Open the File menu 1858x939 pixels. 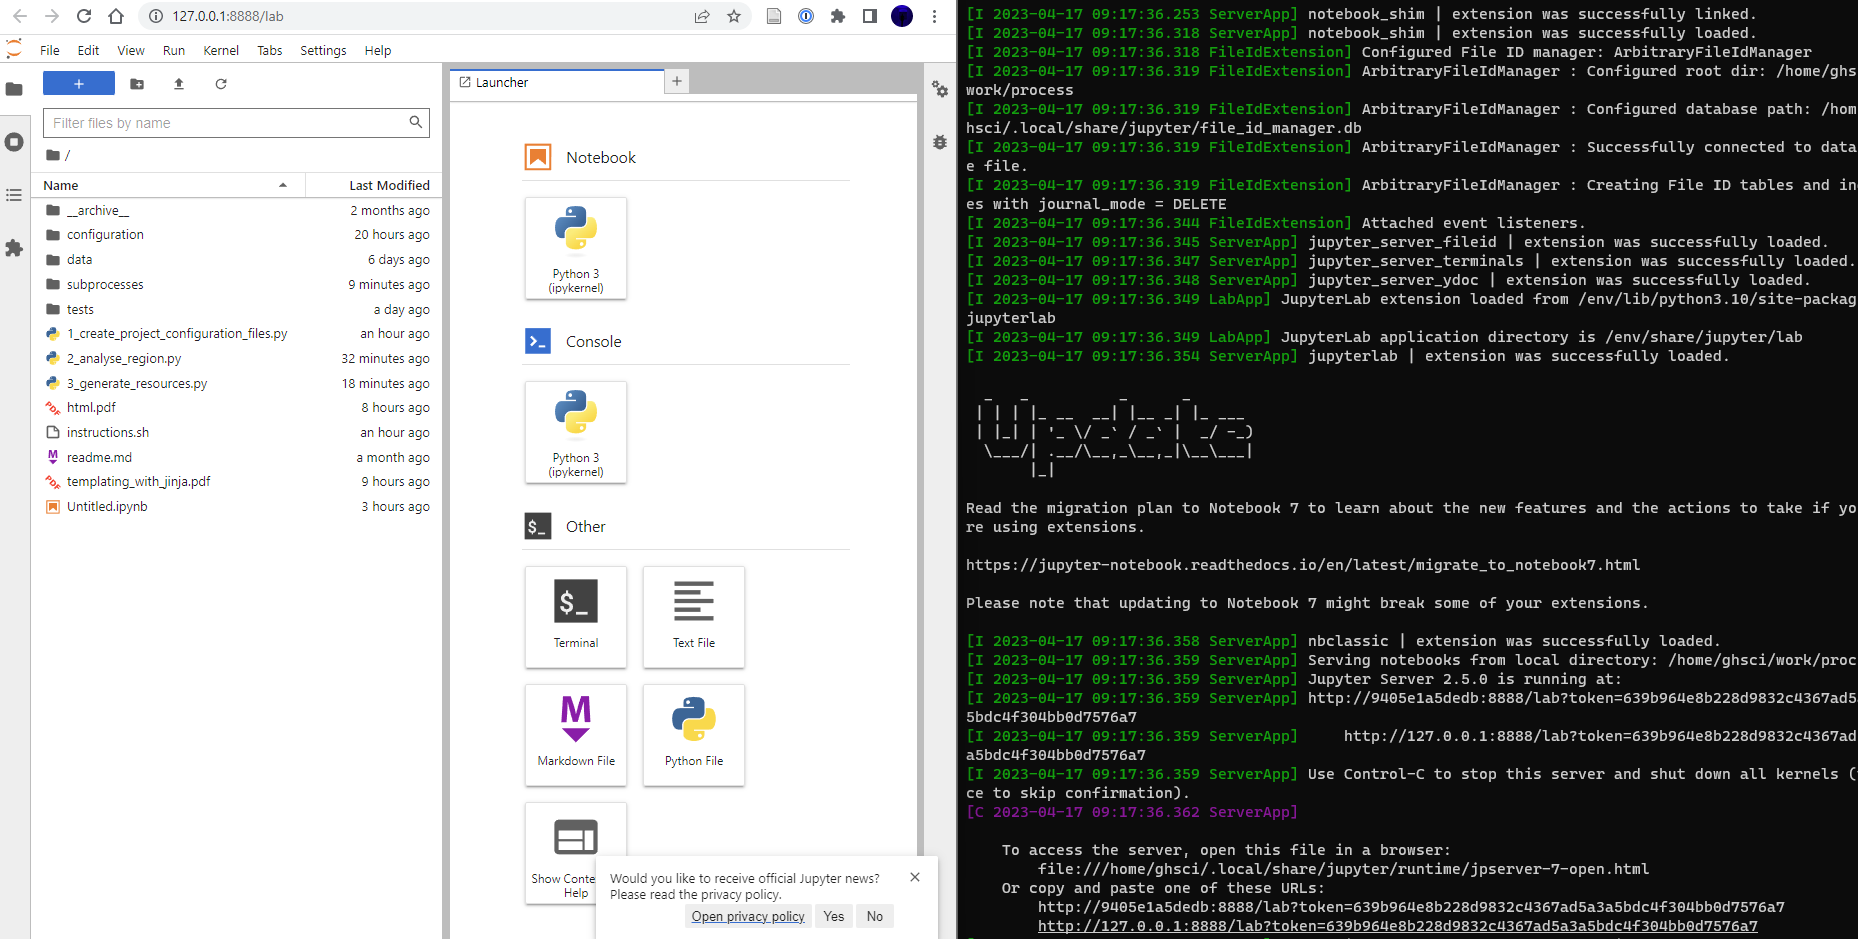(50, 50)
